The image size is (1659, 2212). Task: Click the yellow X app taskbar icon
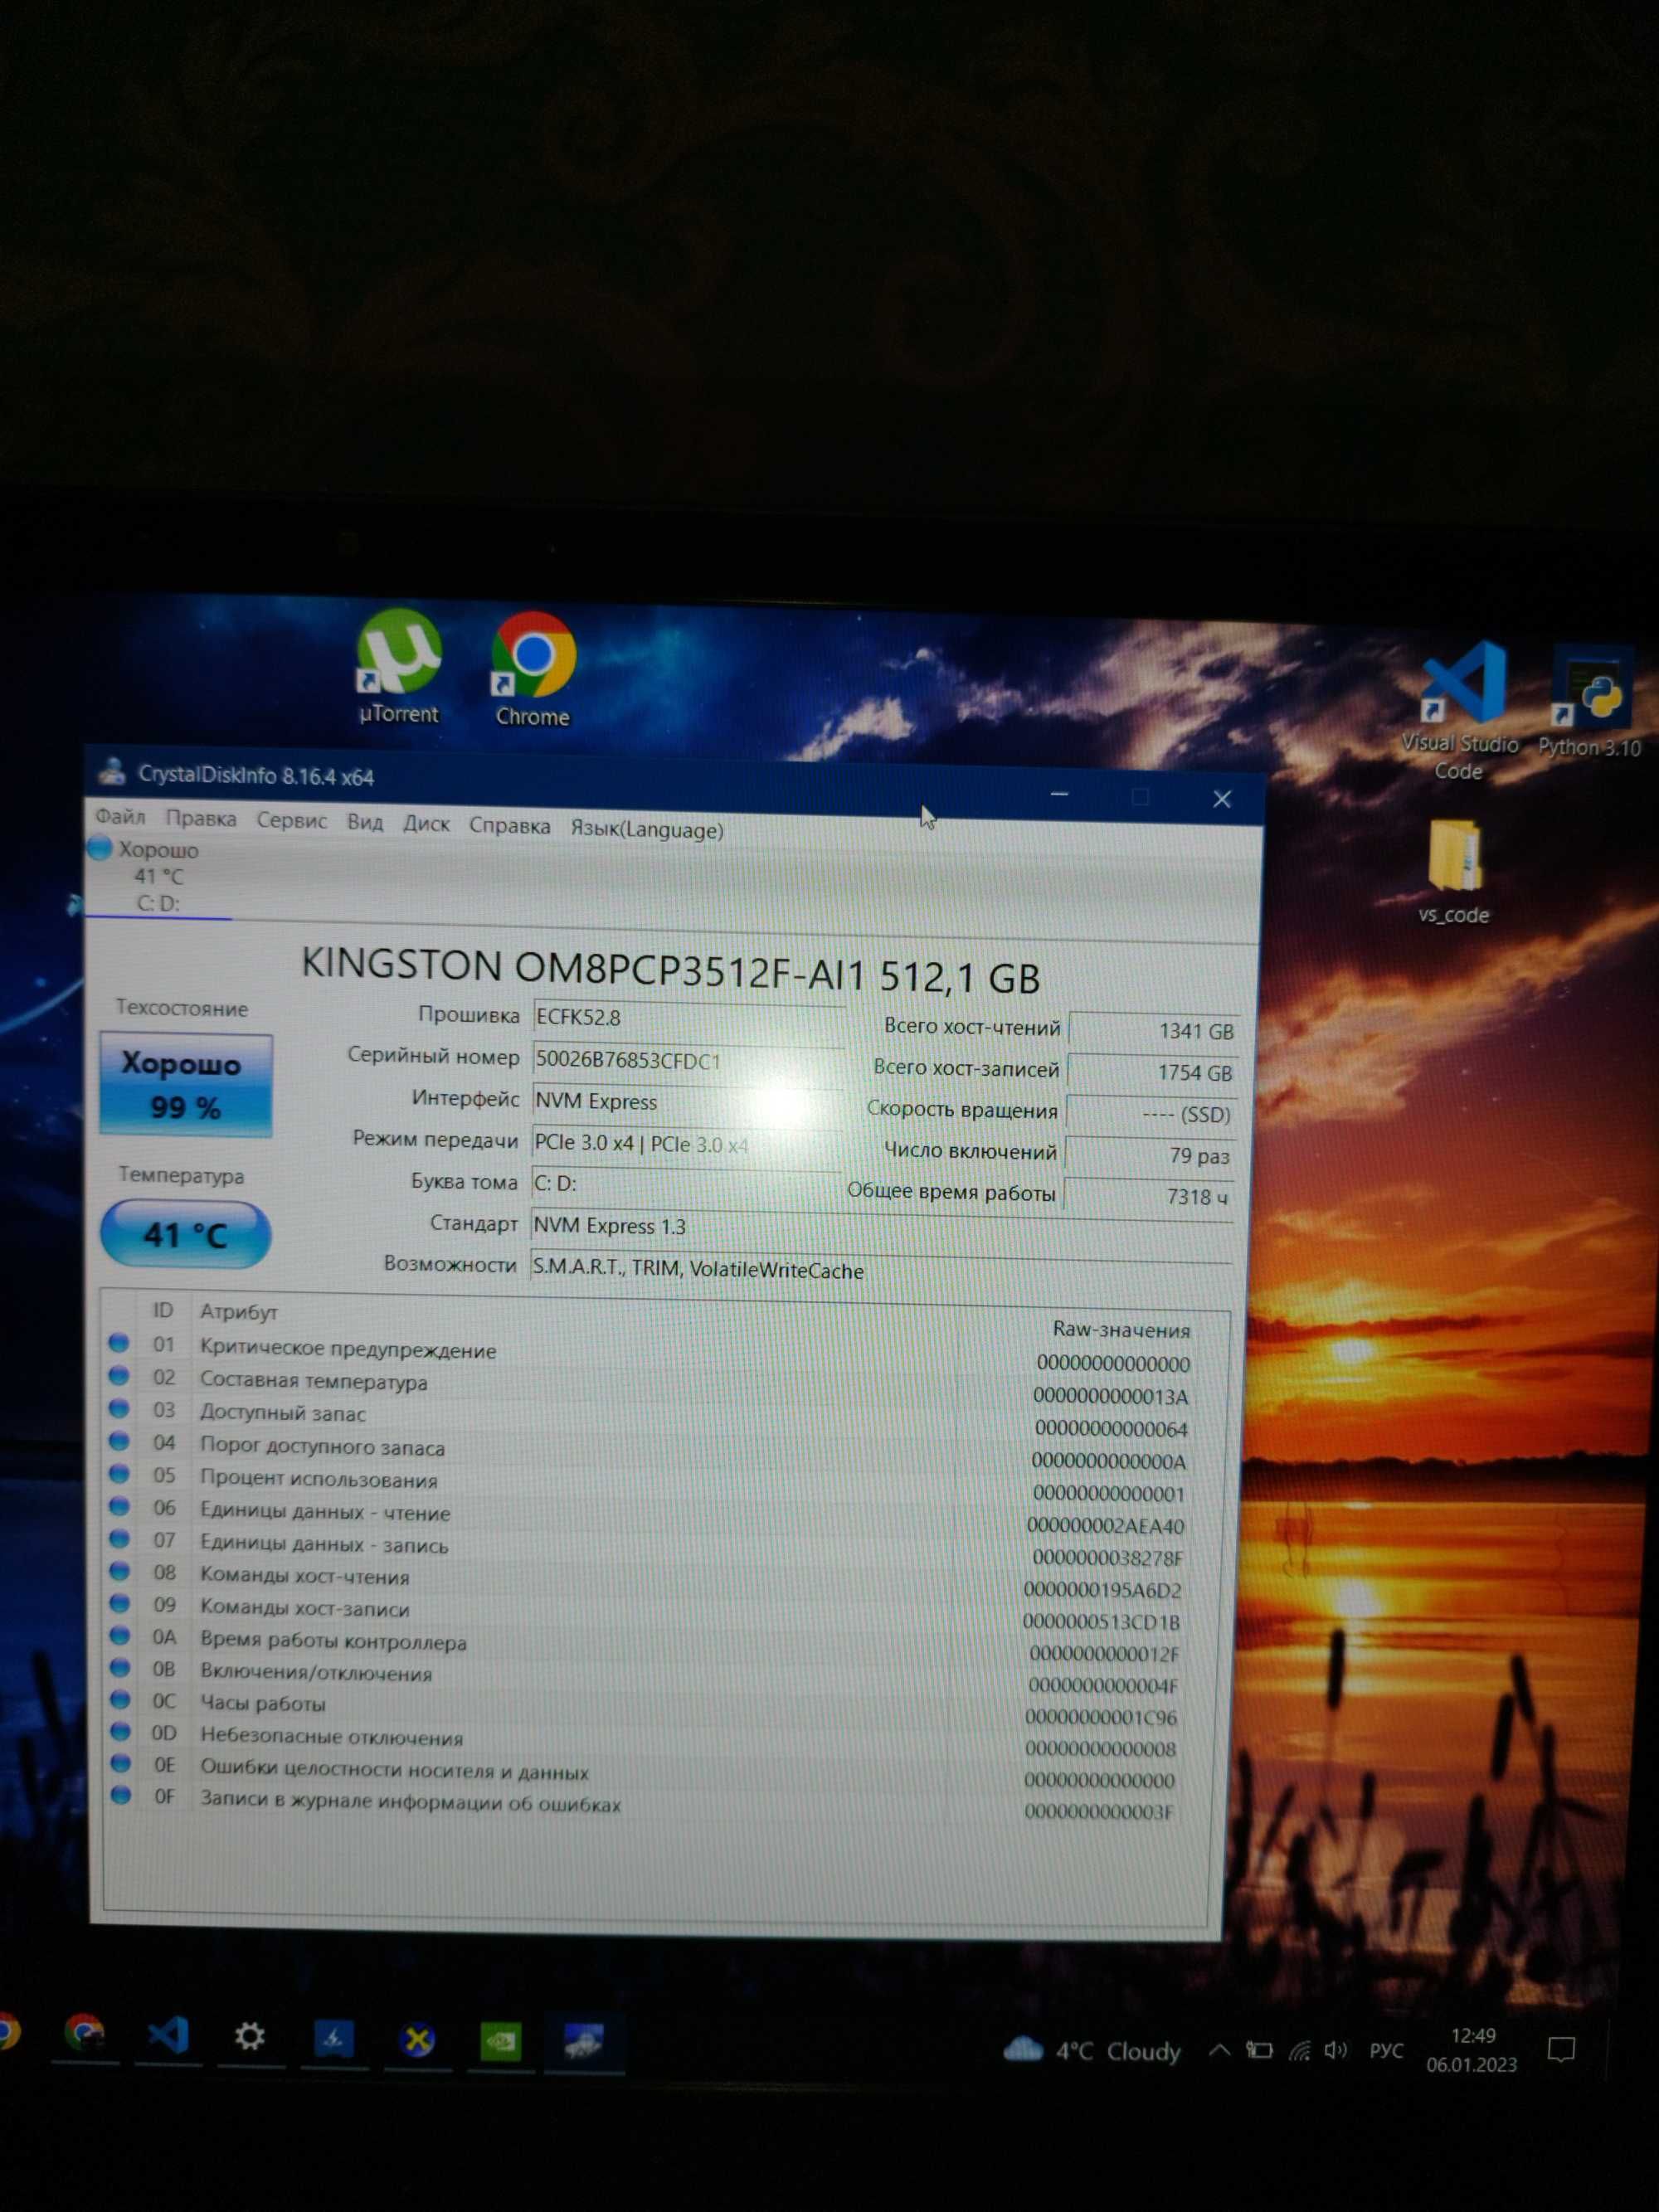coord(417,2040)
